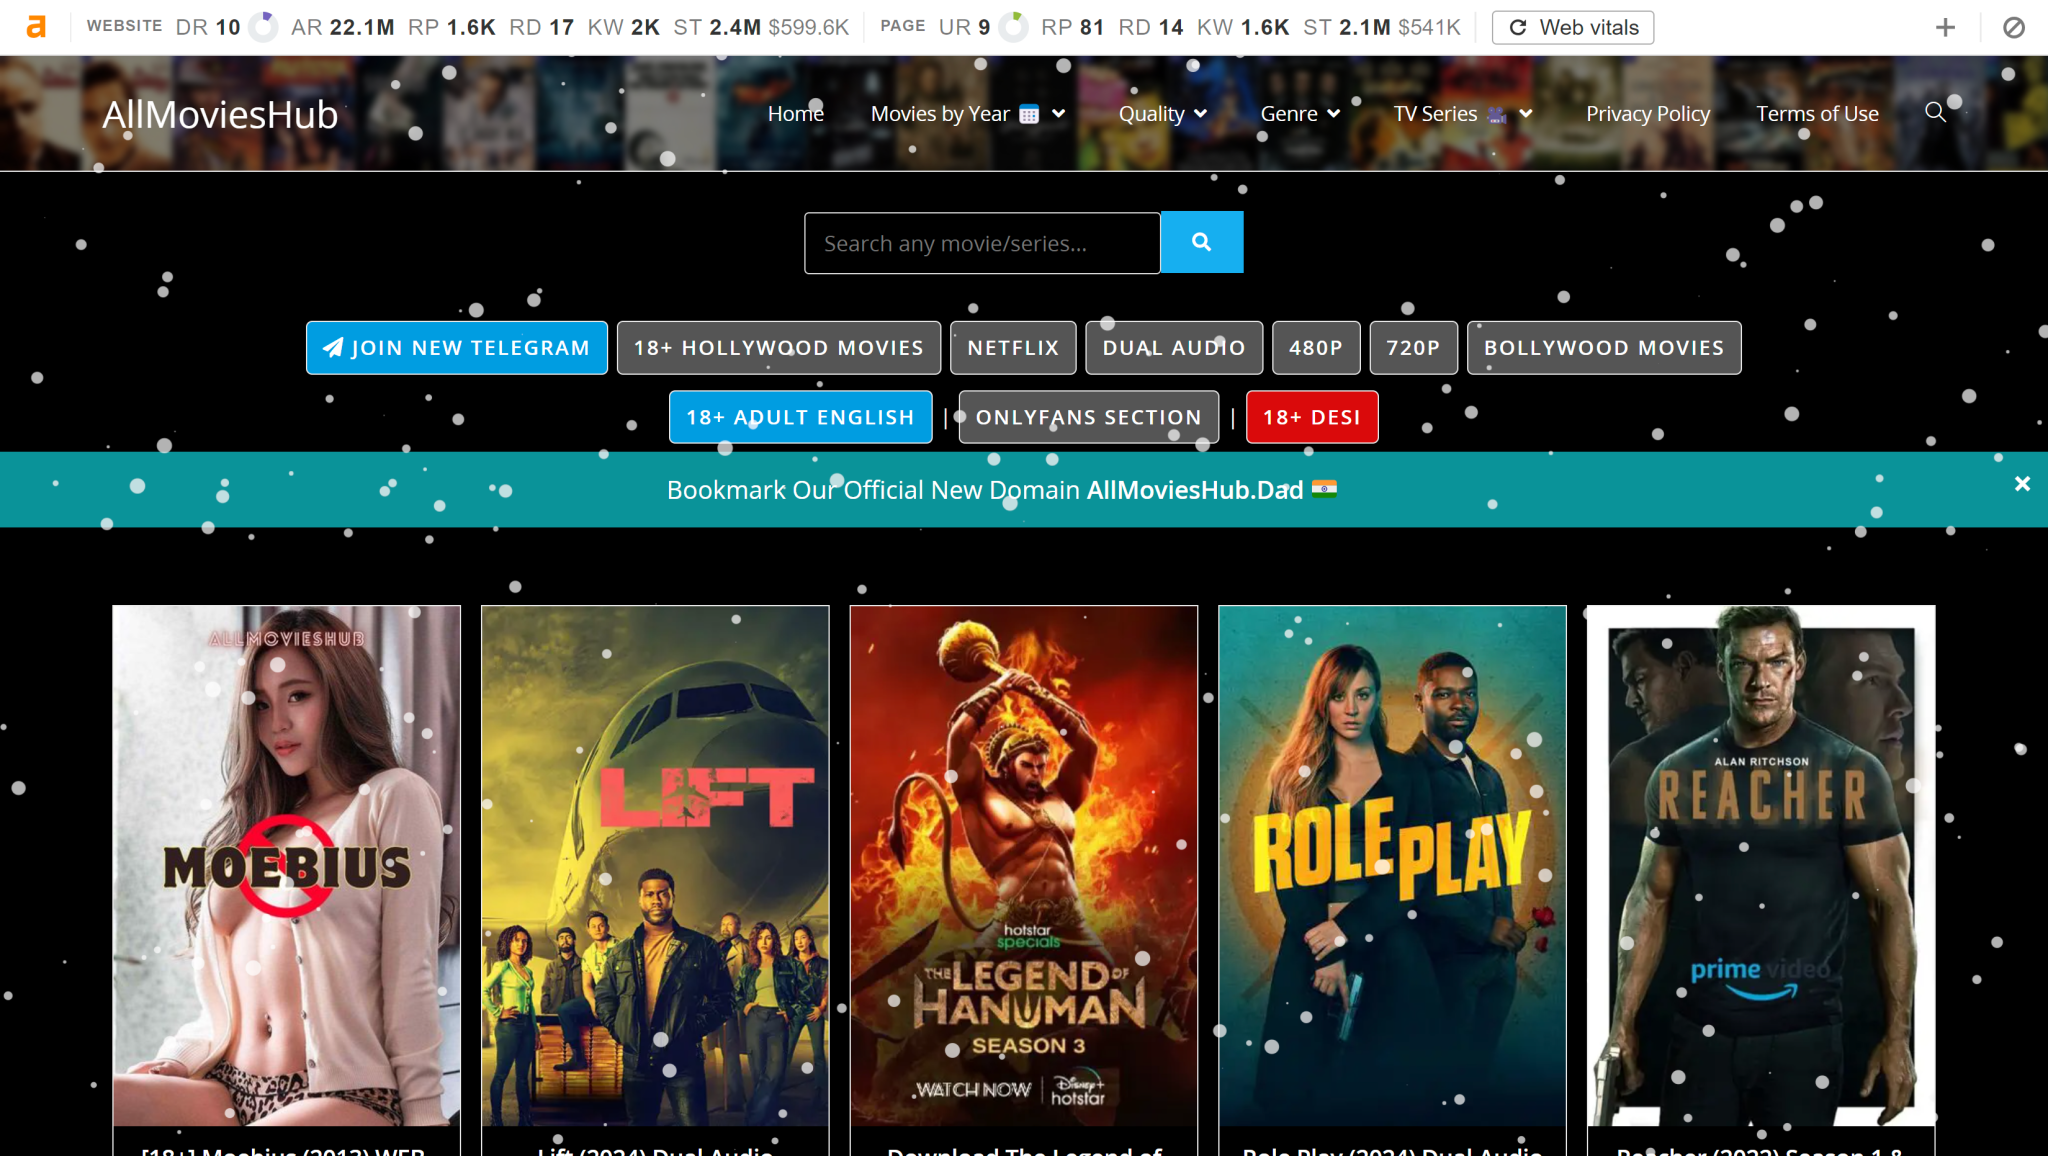Viewport: 2048px width, 1156px height.
Task: Click the AR 22.1M metric
Action: [342, 27]
